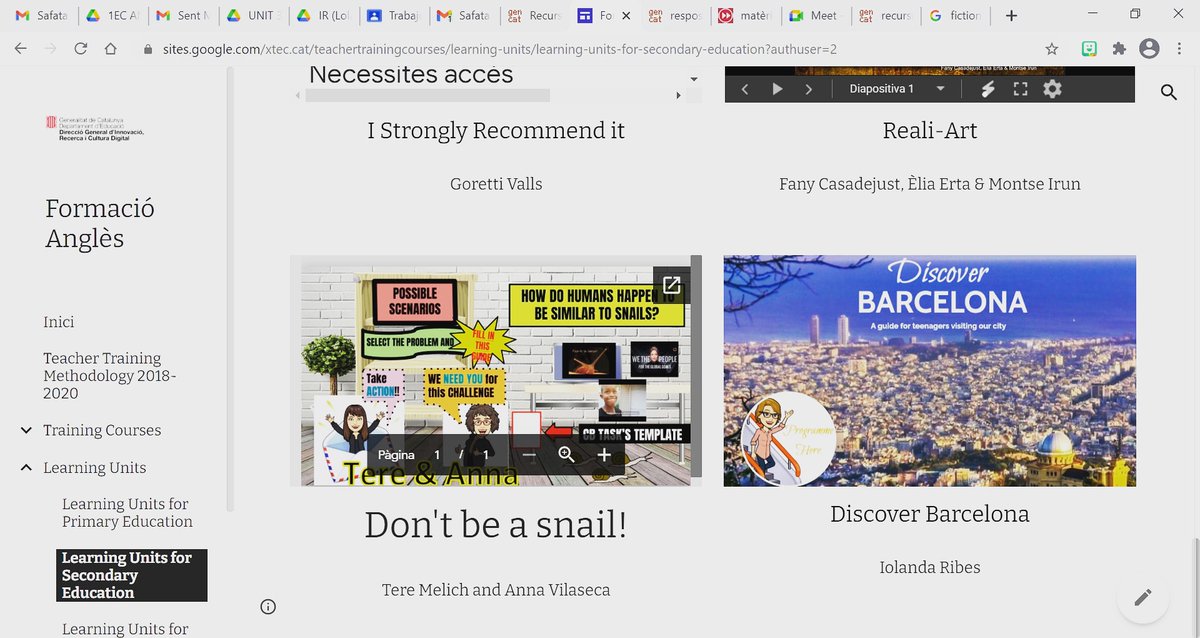Collapse the Learning Units section
Viewport: 1200px width, 638px height.
26,468
